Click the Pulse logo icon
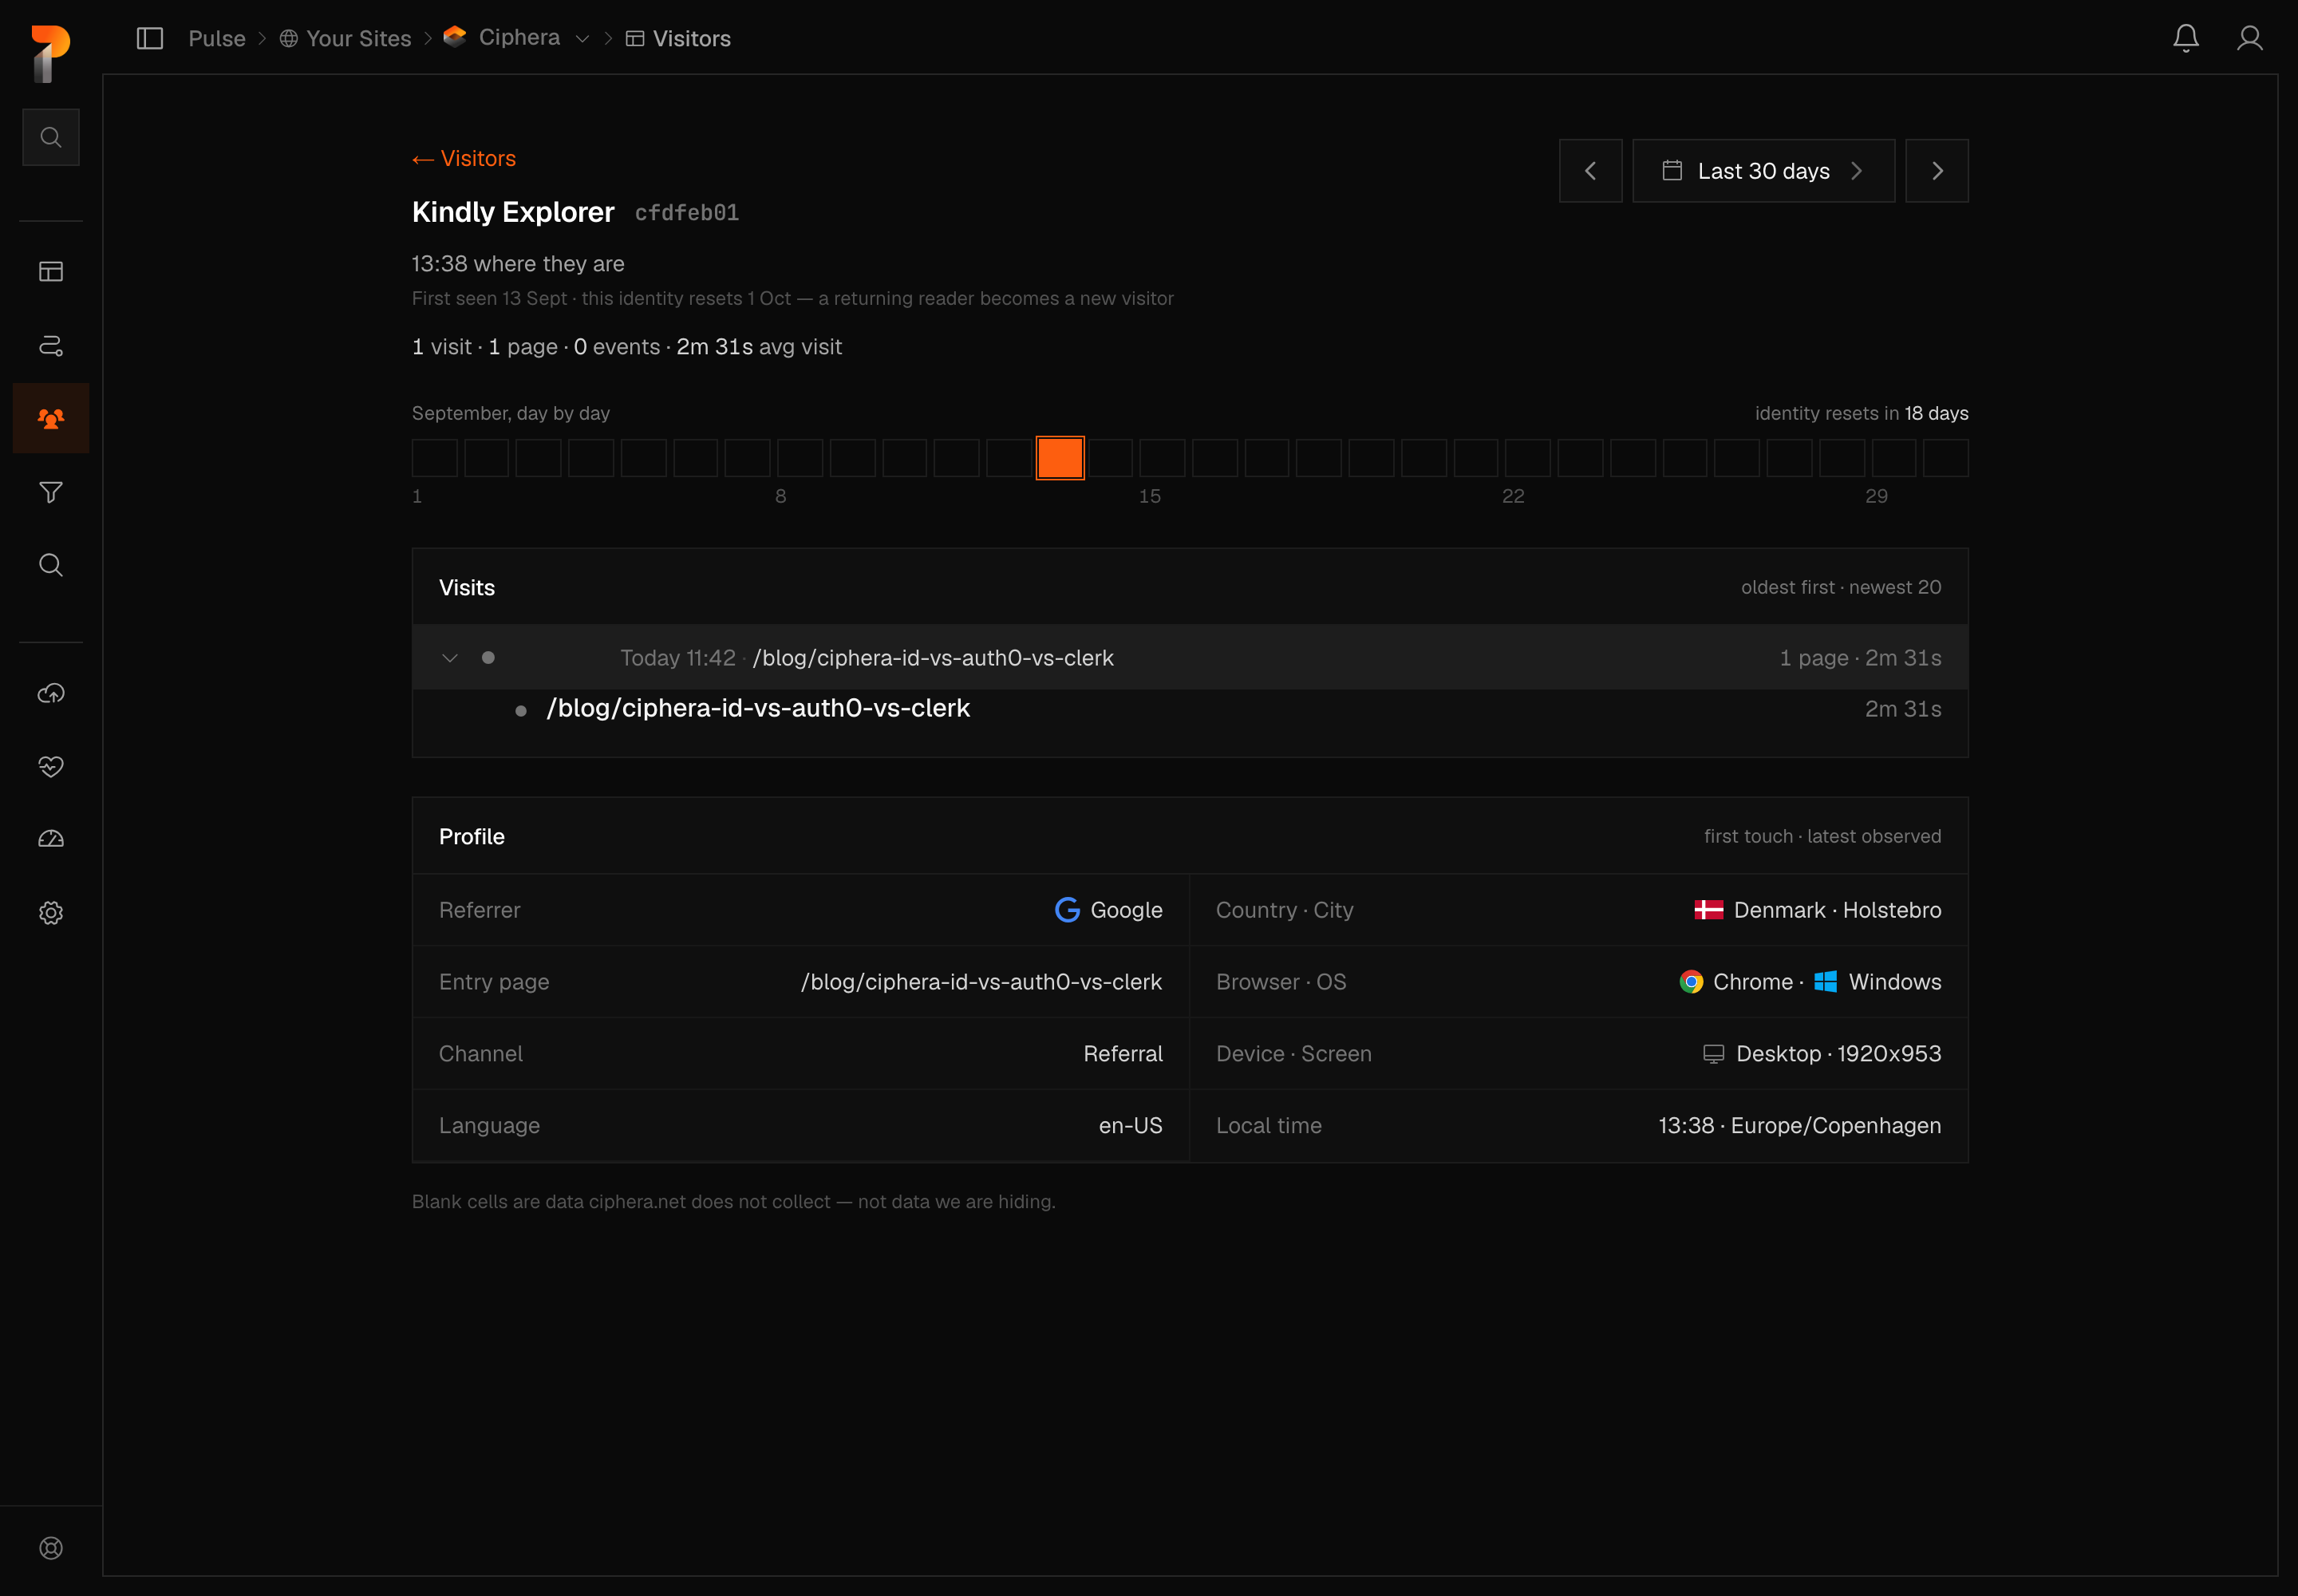2298x1596 pixels. coord(50,54)
